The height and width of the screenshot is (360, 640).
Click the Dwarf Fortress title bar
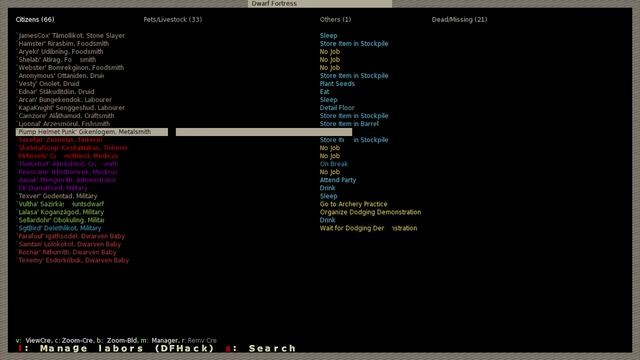click(320, 4)
